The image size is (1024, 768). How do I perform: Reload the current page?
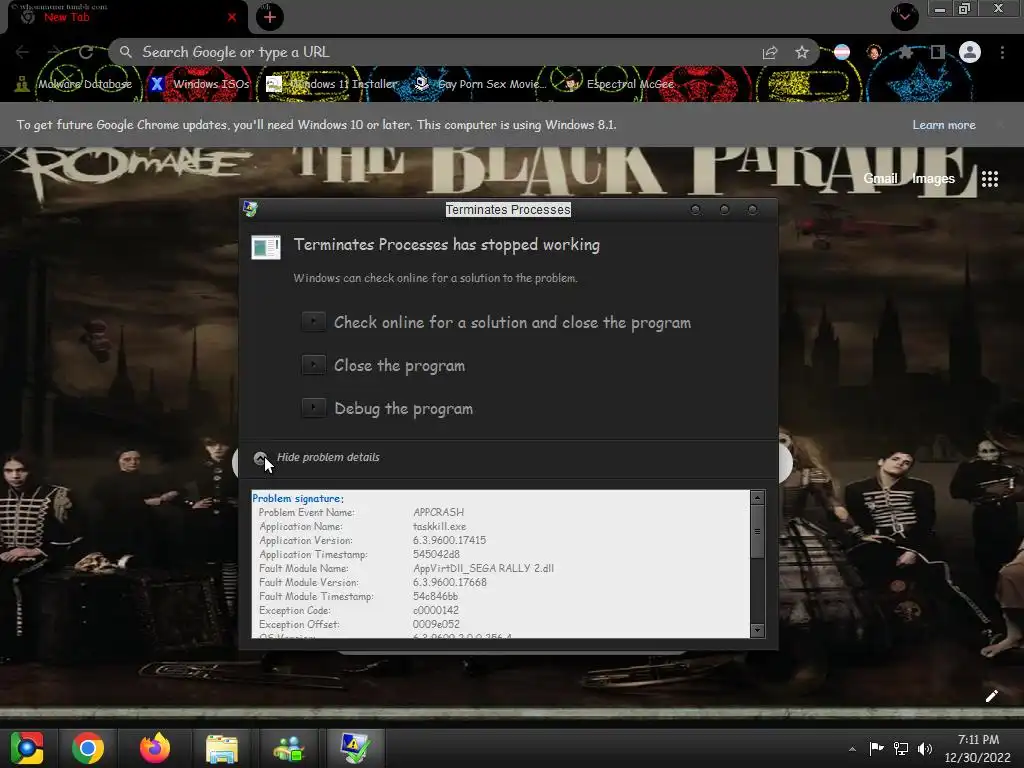coord(86,52)
